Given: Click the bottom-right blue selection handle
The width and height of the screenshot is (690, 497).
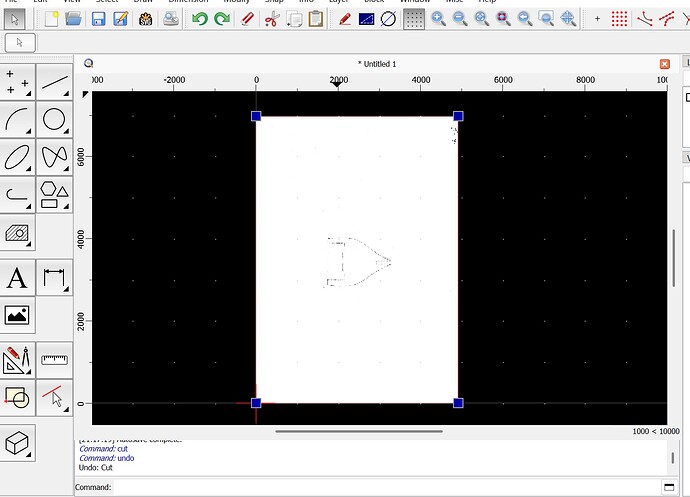Looking at the screenshot, I should (458, 403).
